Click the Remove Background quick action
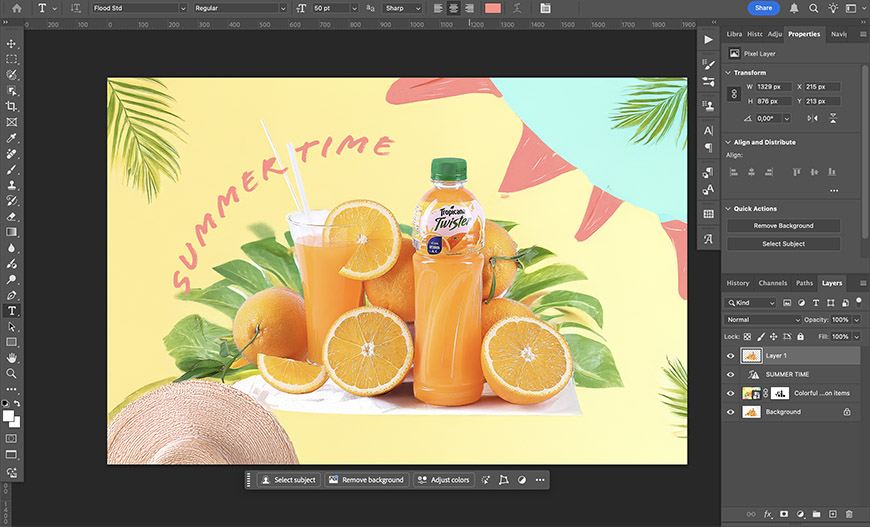Image resolution: width=870 pixels, height=527 pixels. (x=783, y=226)
